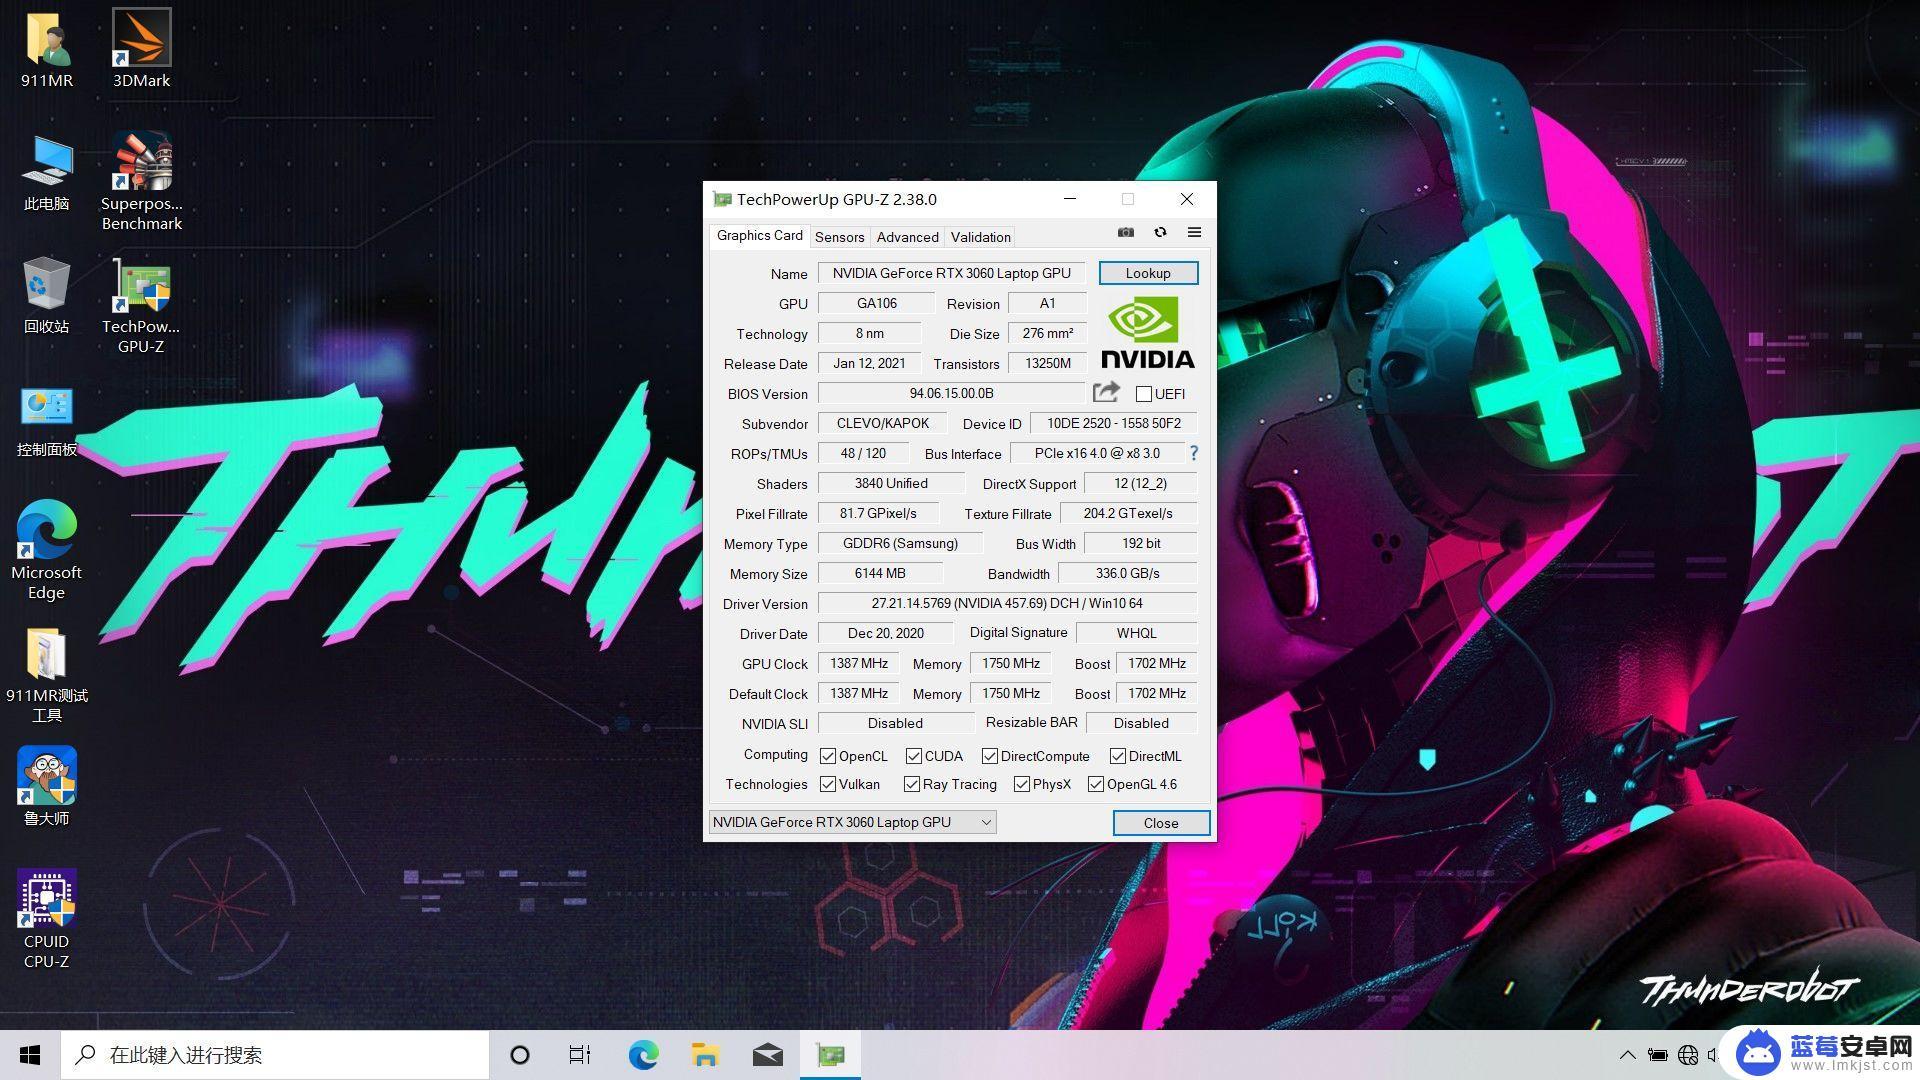Click Bus Interface question mark help

(1193, 453)
